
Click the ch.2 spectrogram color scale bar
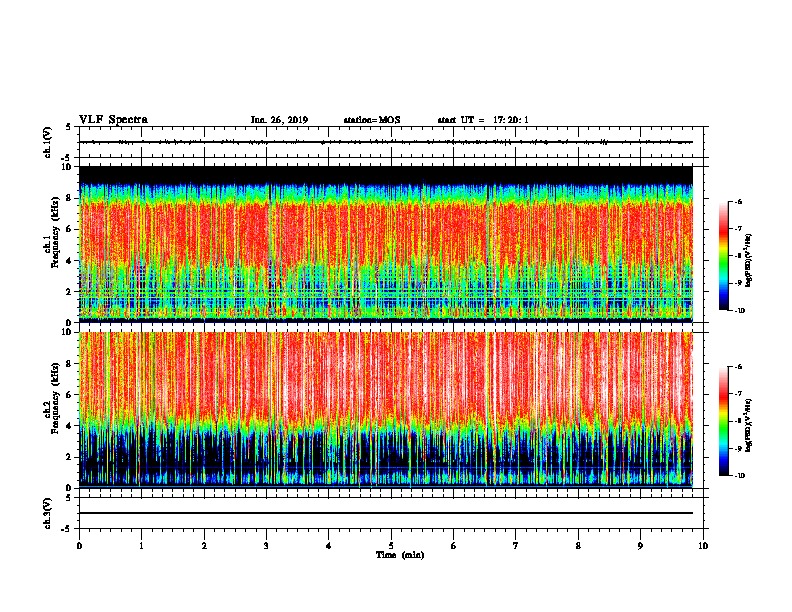click(x=723, y=421)
